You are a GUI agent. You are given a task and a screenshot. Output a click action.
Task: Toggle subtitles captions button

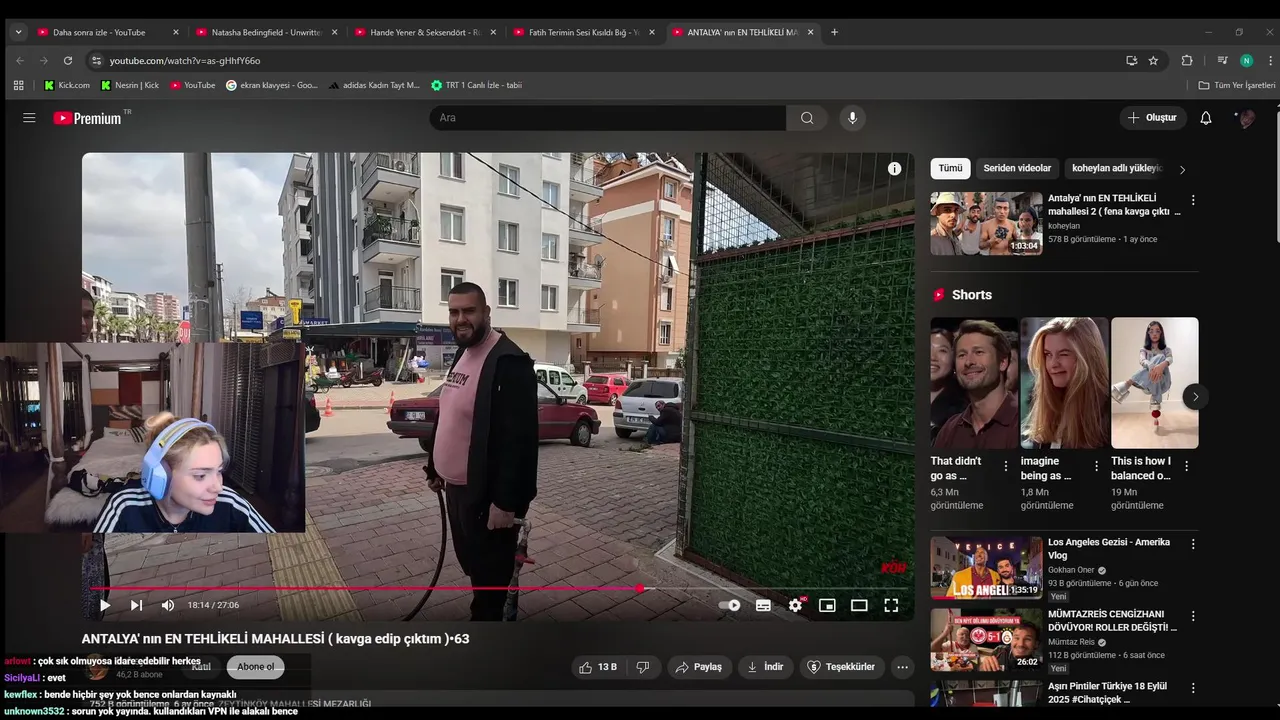[x=763, y=605]
